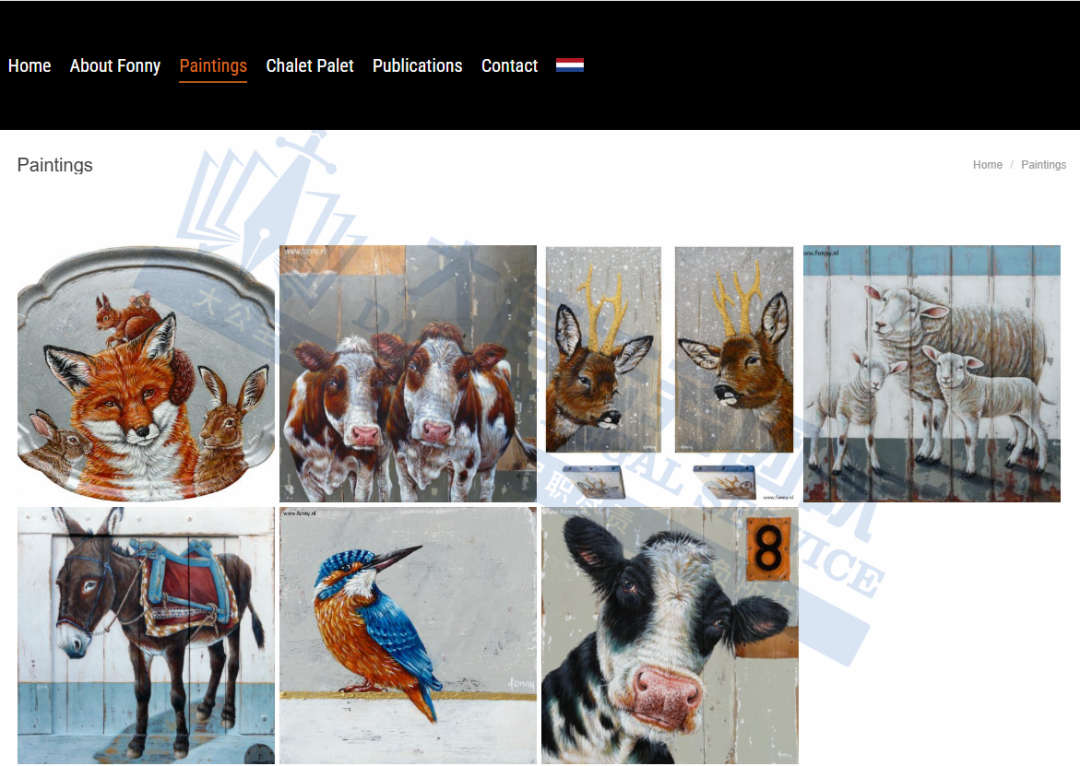Click the left small deer panel preview

point(594,481)
